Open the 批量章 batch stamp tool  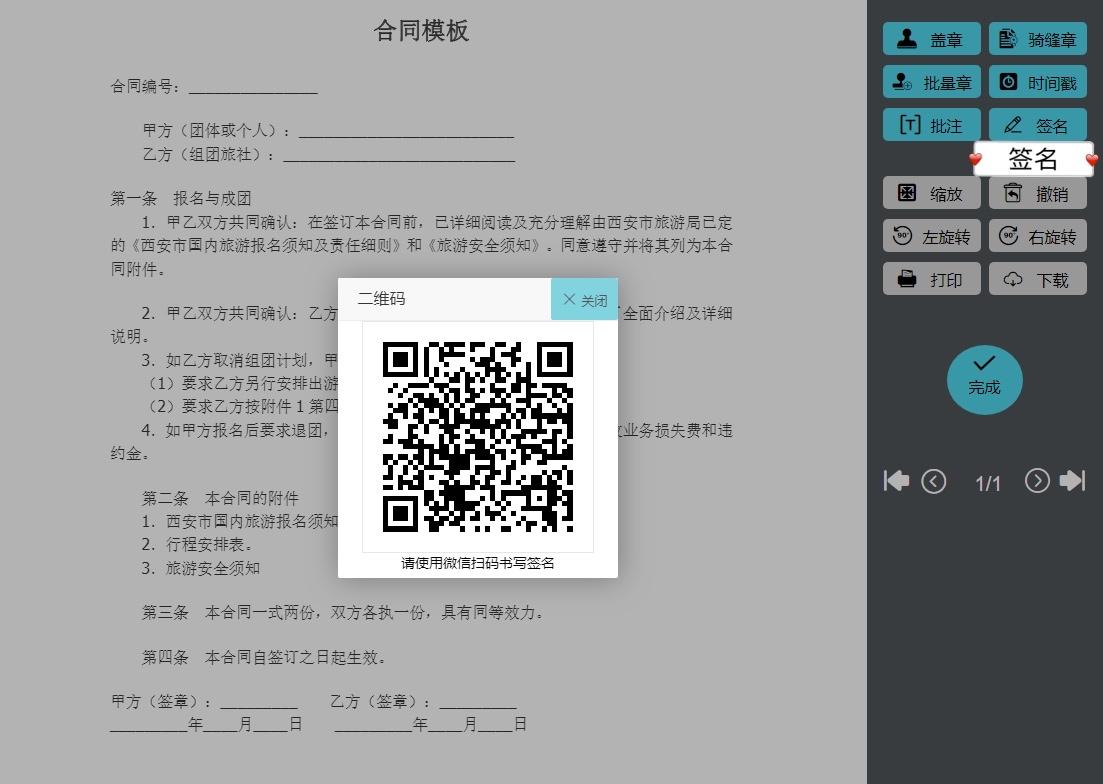click(931, 83)
